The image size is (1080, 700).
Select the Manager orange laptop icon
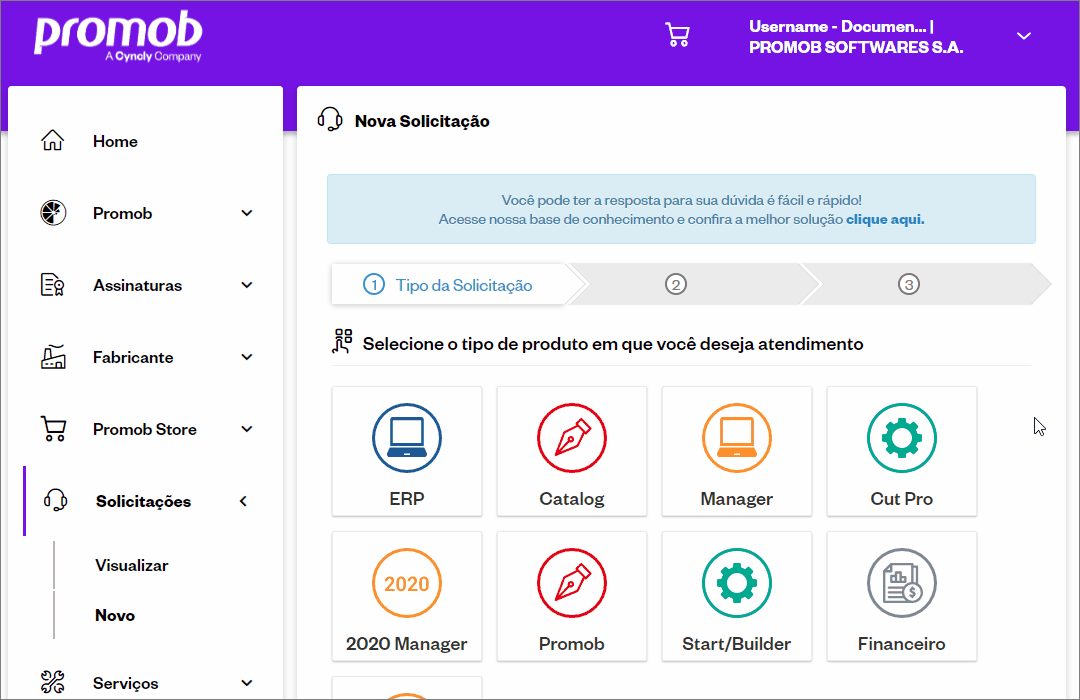point(736,438)
